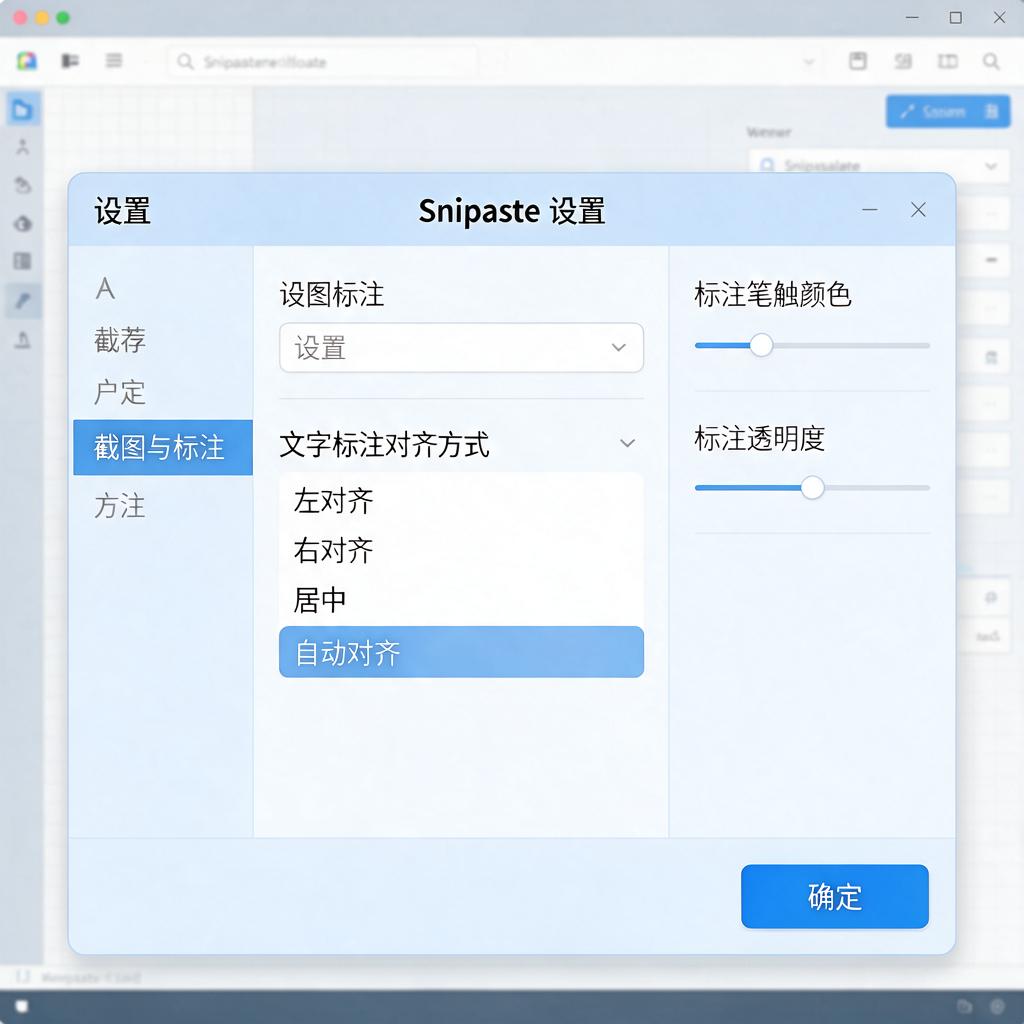
Task: Open the background Snipaste dropdown on right panel
Action: pyautogui.click(x=879, y=165)
